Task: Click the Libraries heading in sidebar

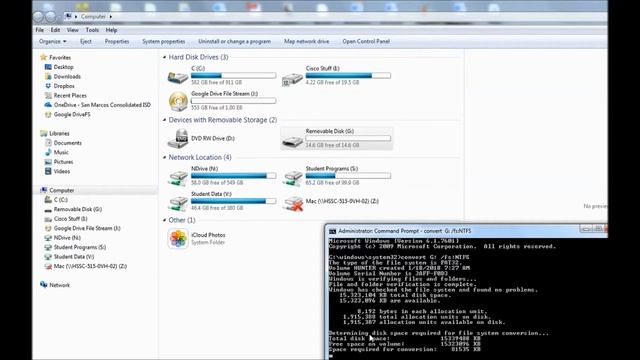Action: coord(59,133)
